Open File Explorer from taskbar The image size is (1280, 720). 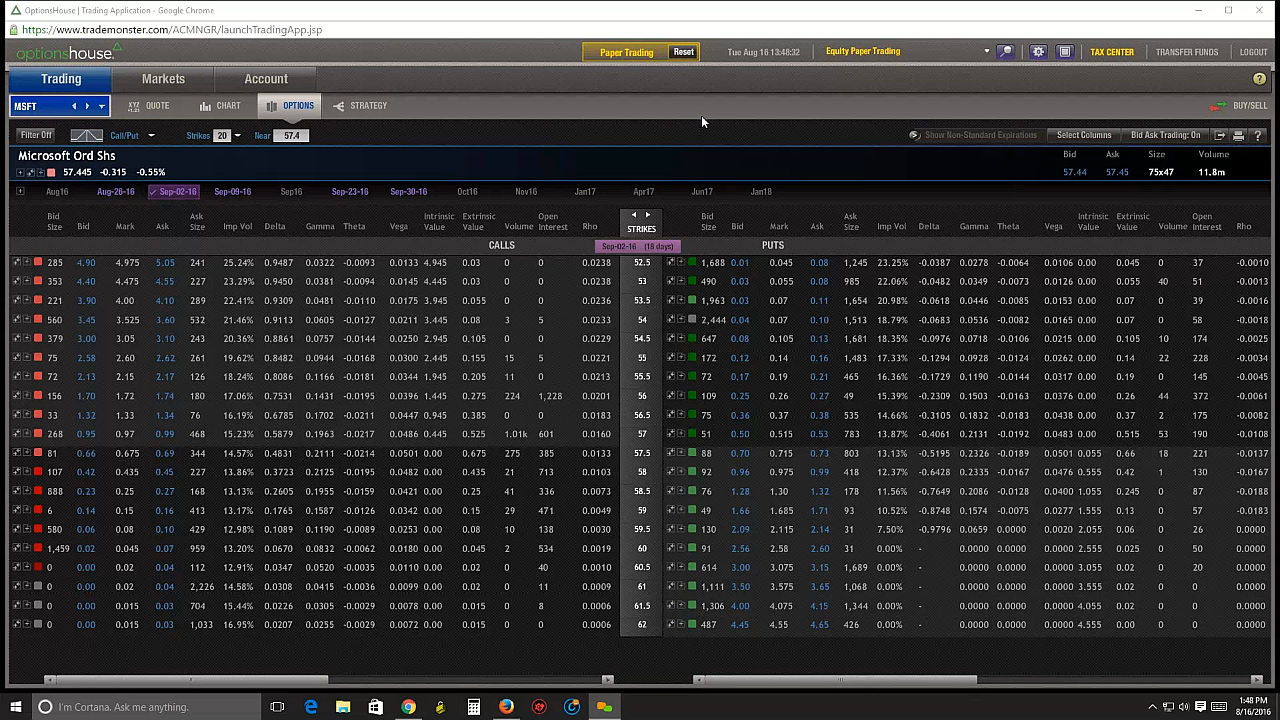[343, 707]
